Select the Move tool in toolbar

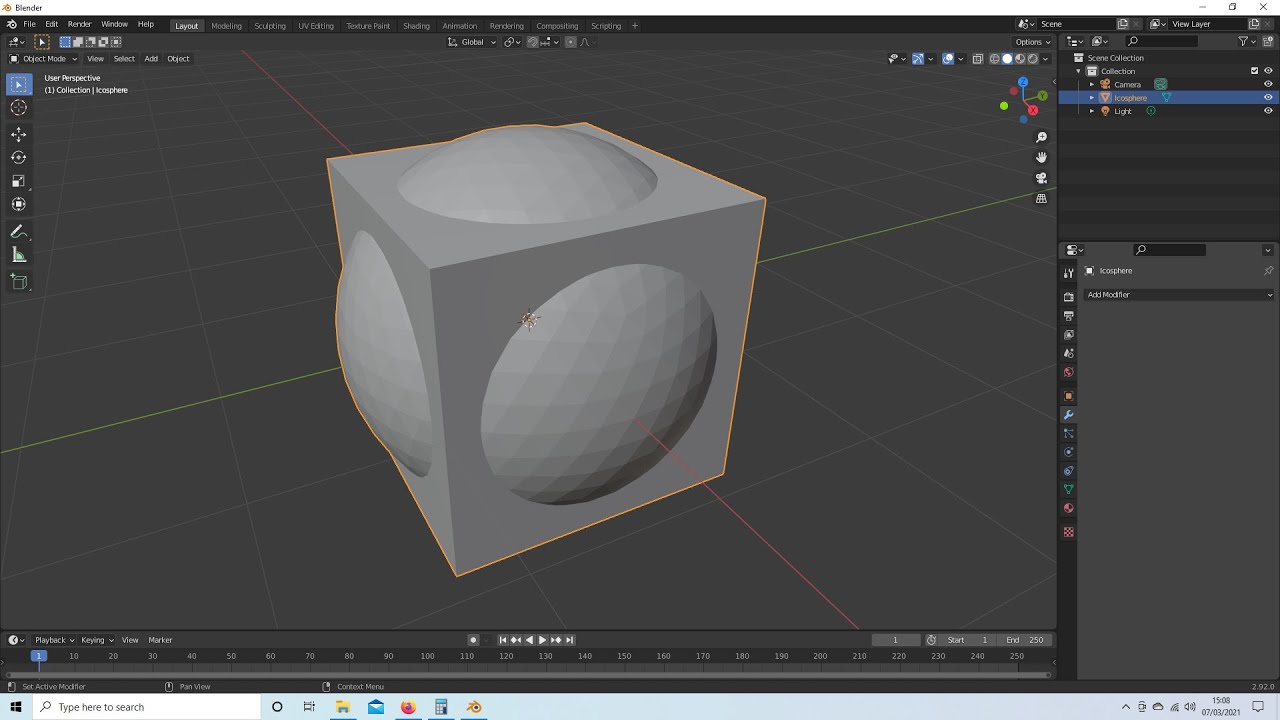tap(18, 134)
